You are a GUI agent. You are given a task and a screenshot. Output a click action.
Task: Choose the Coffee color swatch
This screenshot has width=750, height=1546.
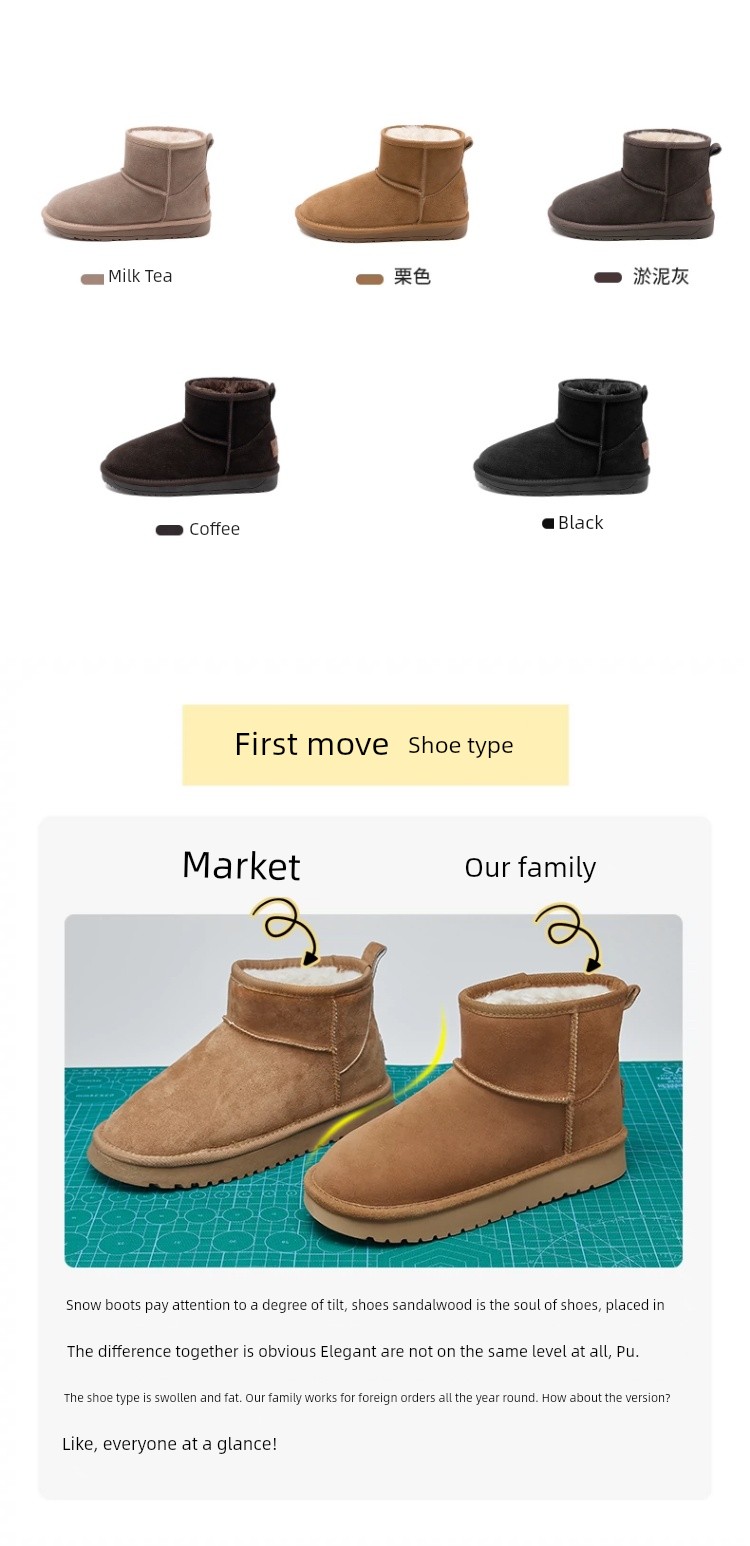(169, 530)
